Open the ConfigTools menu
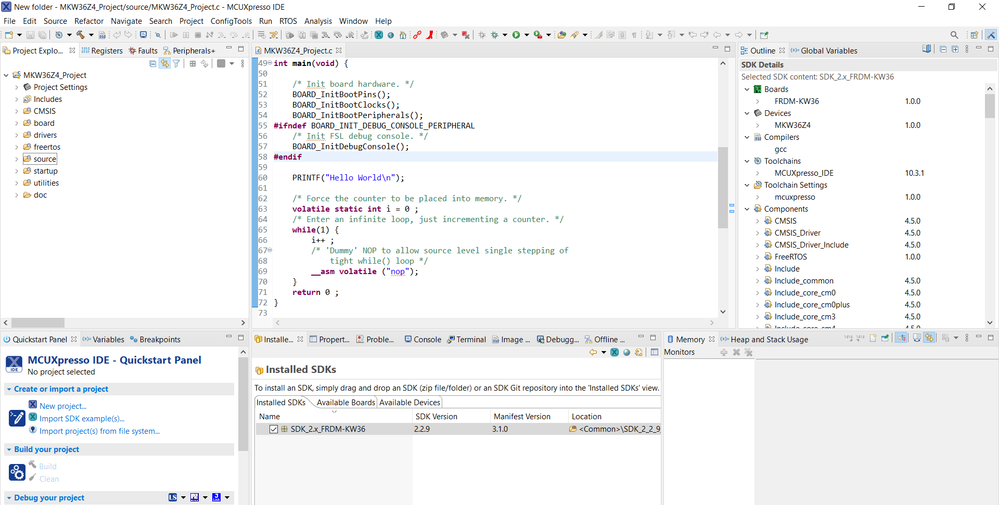This screenshot has width=999, height=505. [230, 21]
